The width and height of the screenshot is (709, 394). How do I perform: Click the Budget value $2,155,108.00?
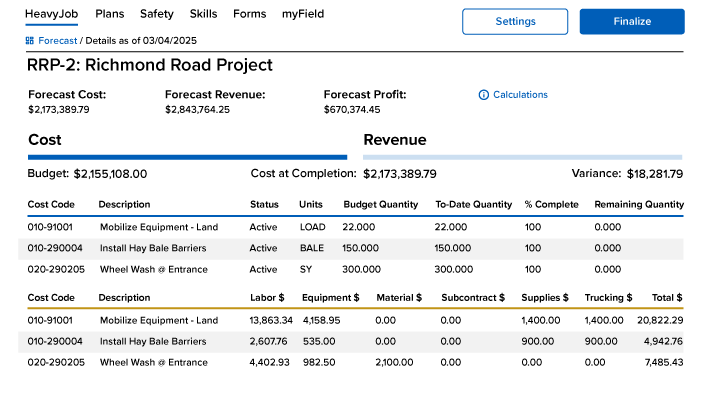pos(110,174)
